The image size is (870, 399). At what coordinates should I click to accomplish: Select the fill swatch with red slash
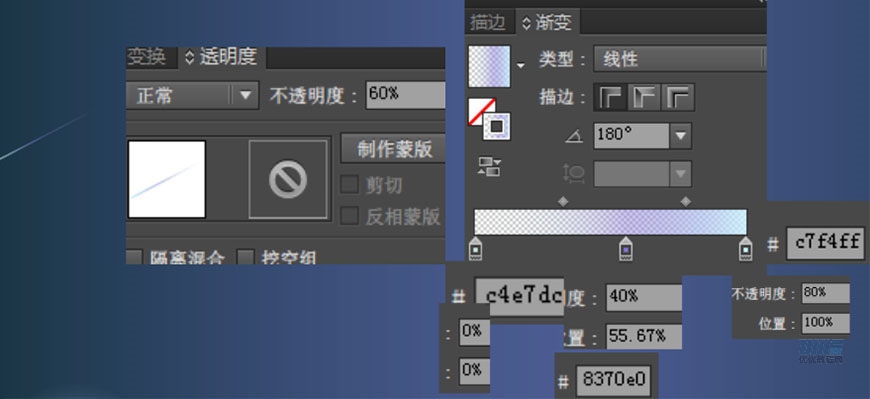click(478, 108)
